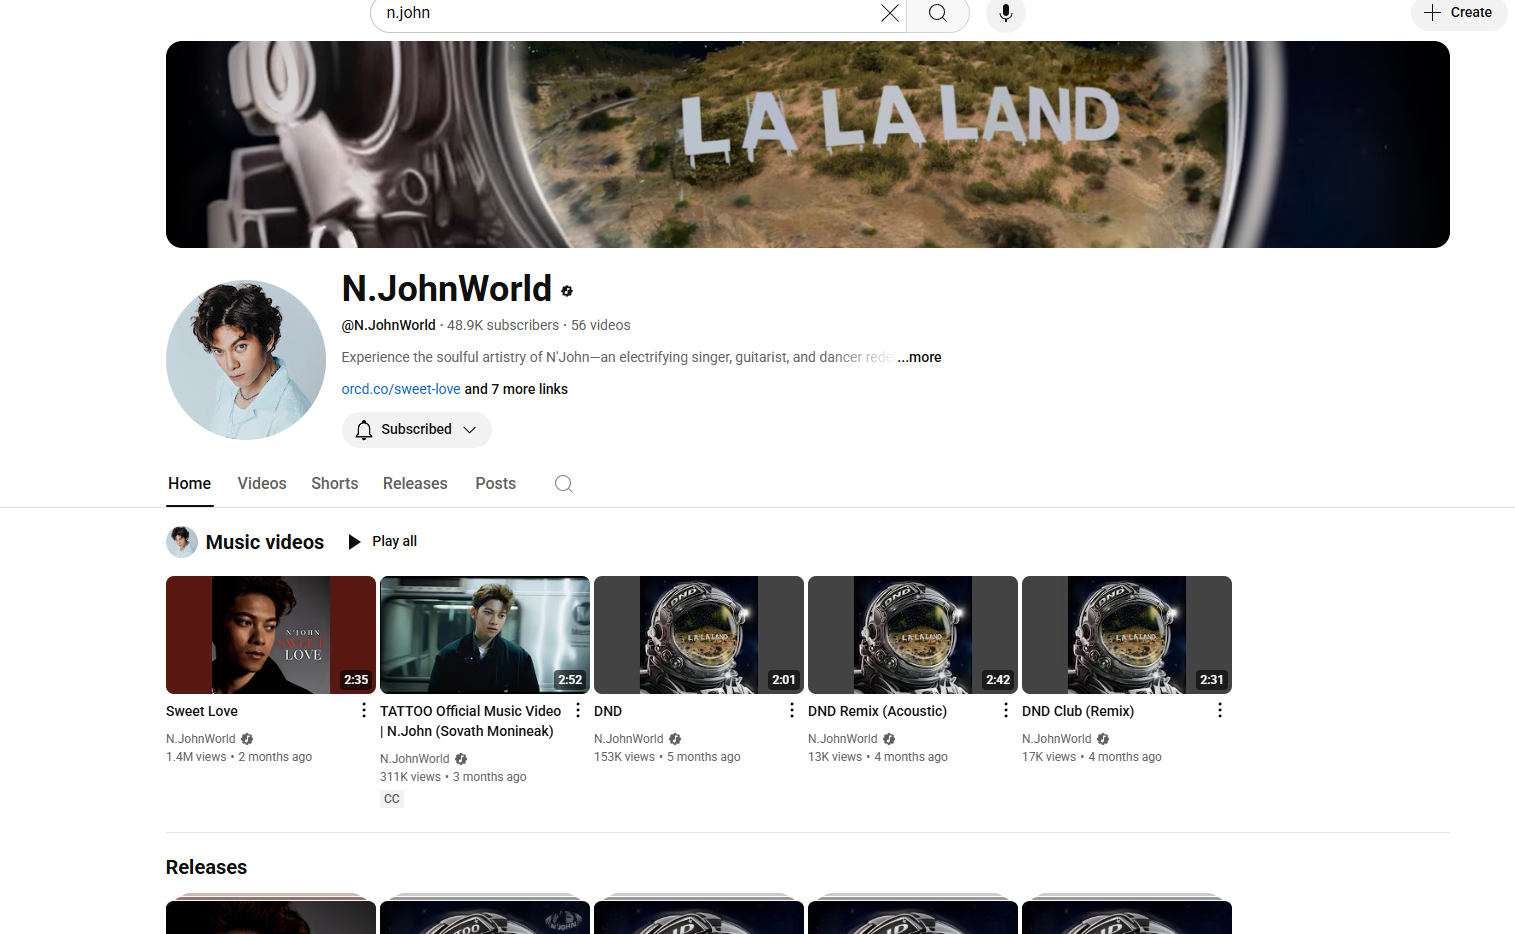Open more-actions menu for Sweet Love
This screenshot has height=934, width=1515.
tap(364, 710)
